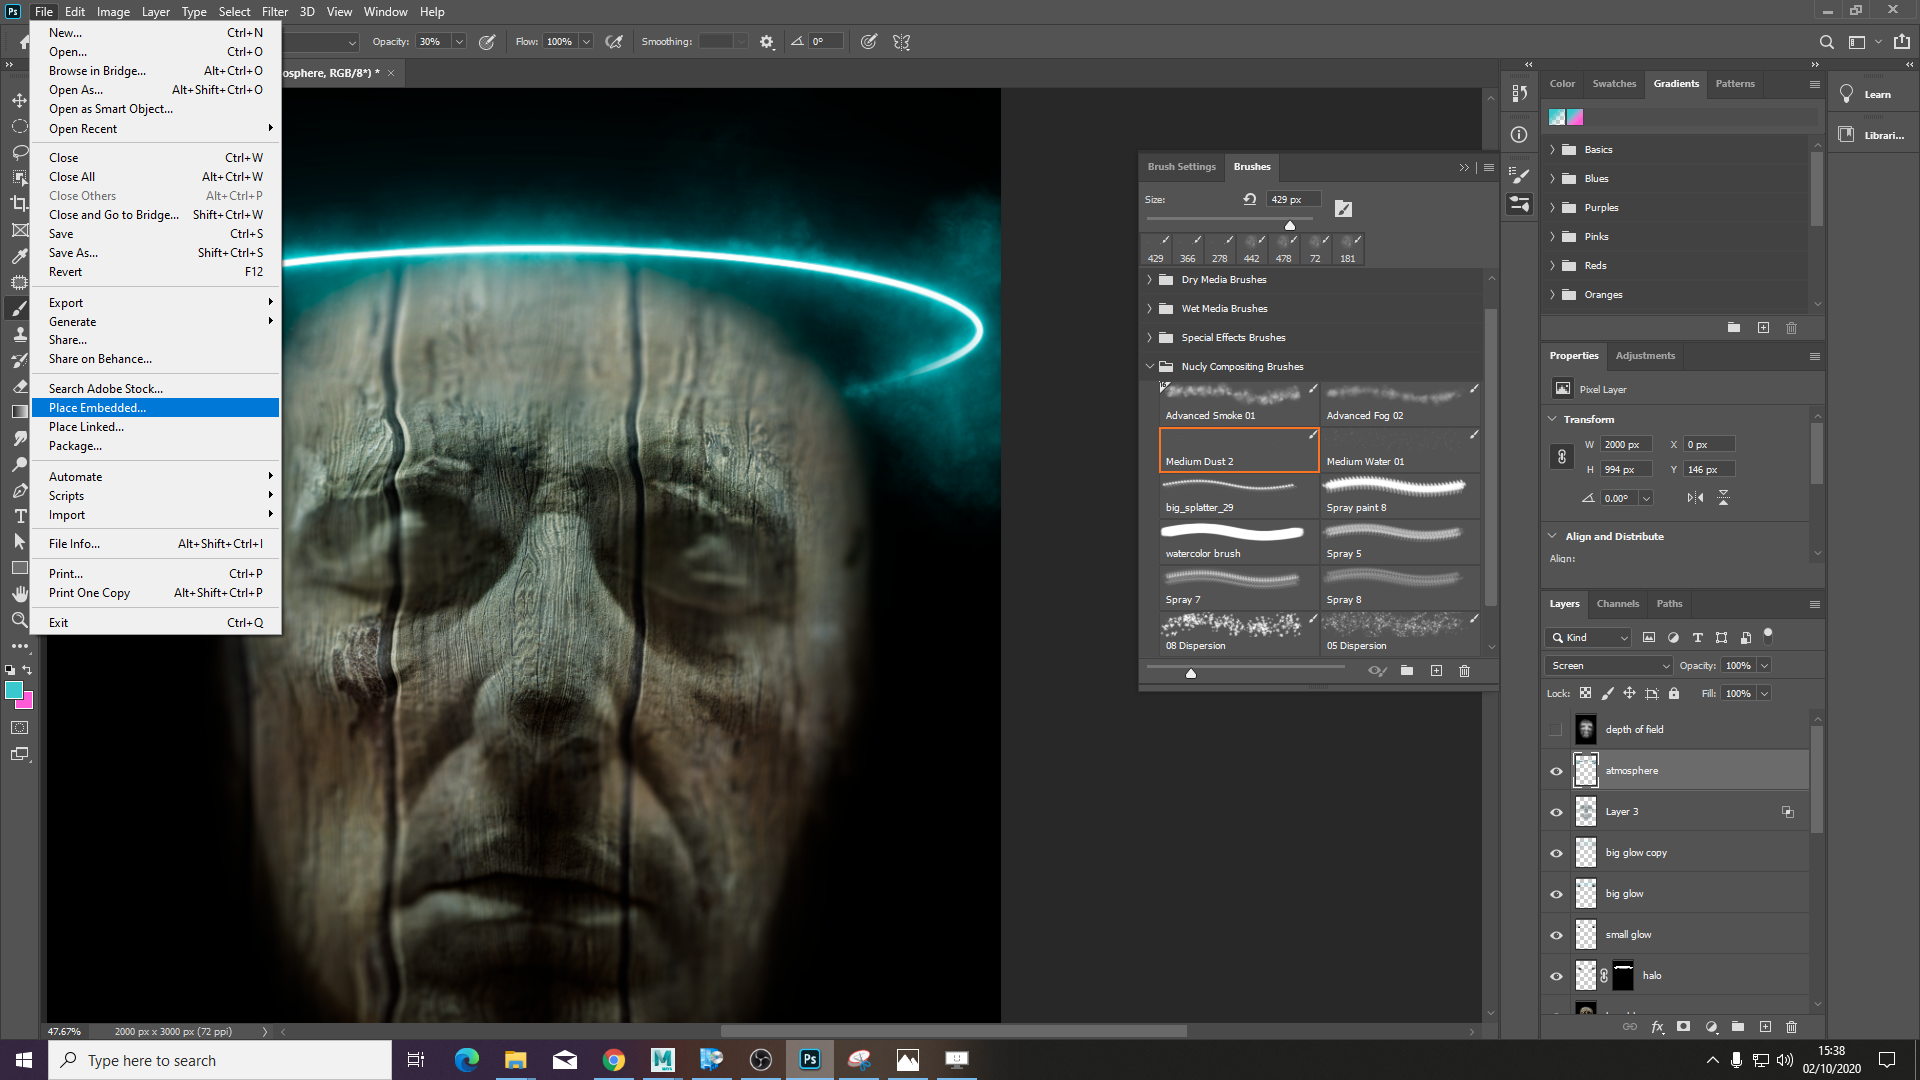Viewport: 1920px width, 1080px height.
Task: Select the Crop tool
Action: point(19,204)
